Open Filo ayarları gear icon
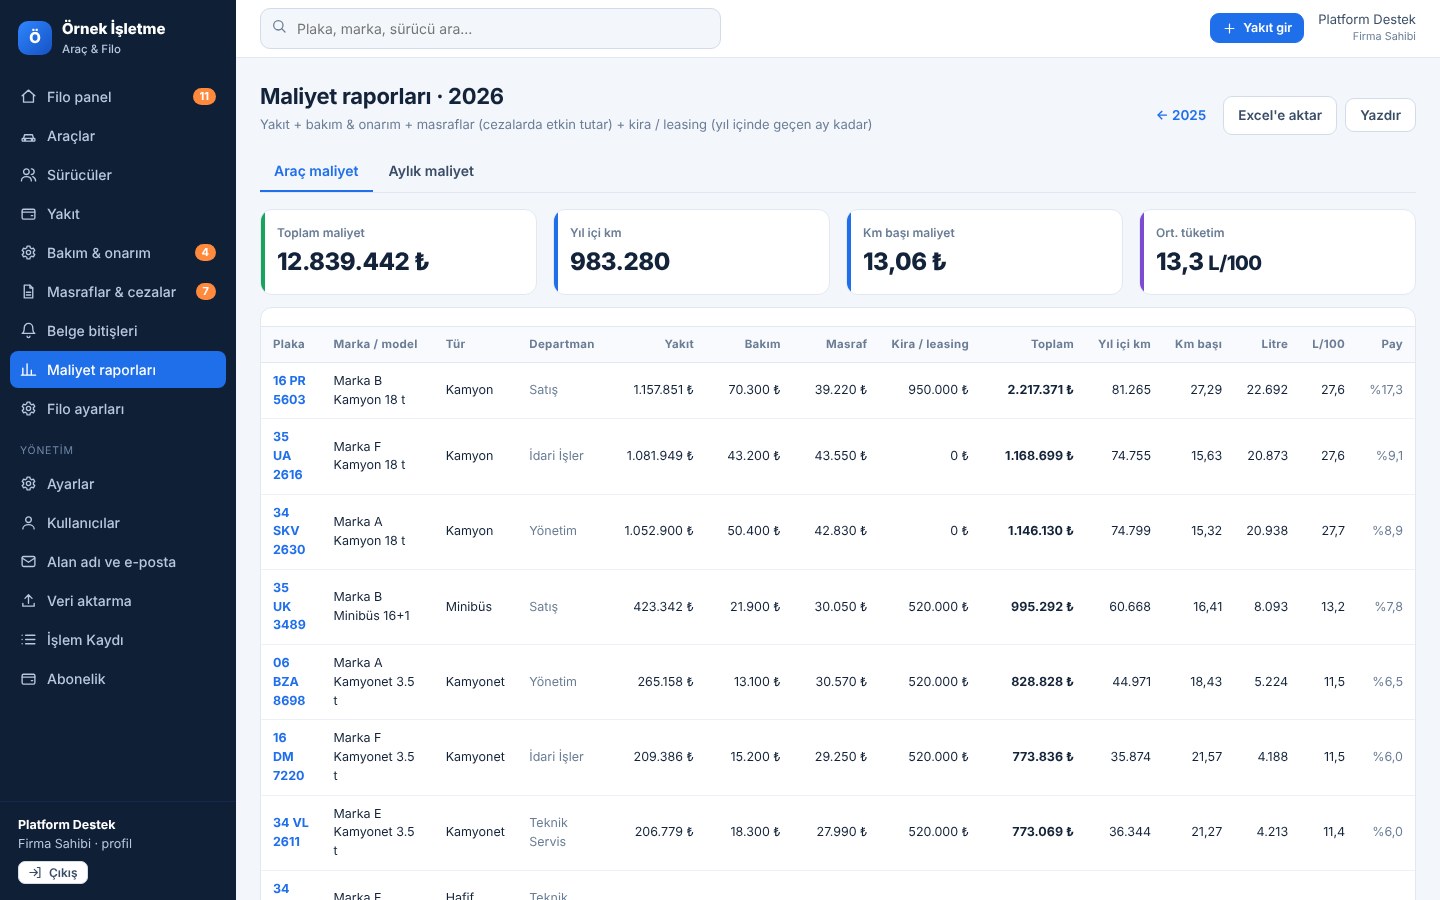Screen dimensions: 1440x900 click(x=28, y=409)
